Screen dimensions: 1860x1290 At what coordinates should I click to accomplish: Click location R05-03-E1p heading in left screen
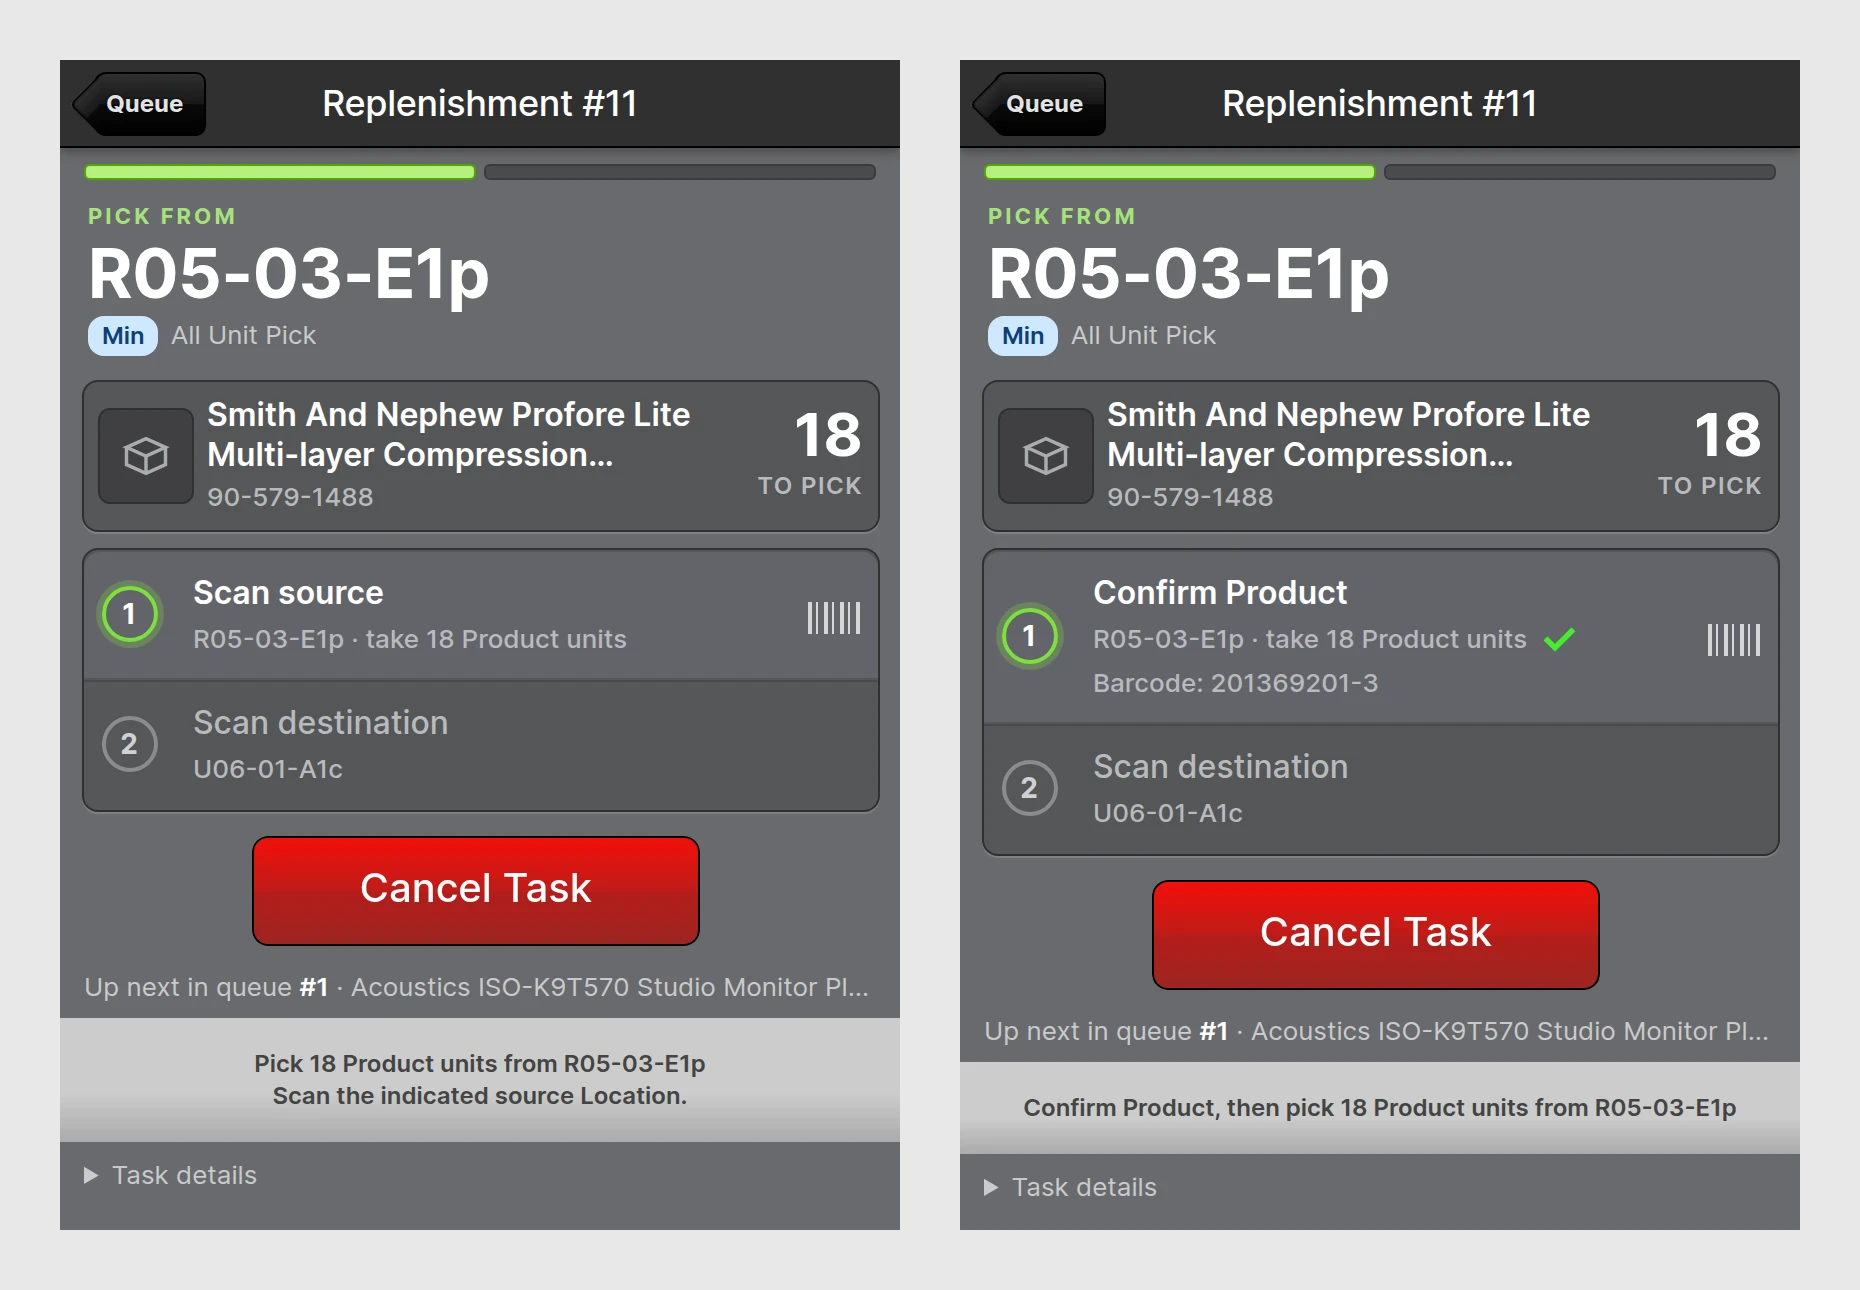pyautogui.click(x=289, y=274)
